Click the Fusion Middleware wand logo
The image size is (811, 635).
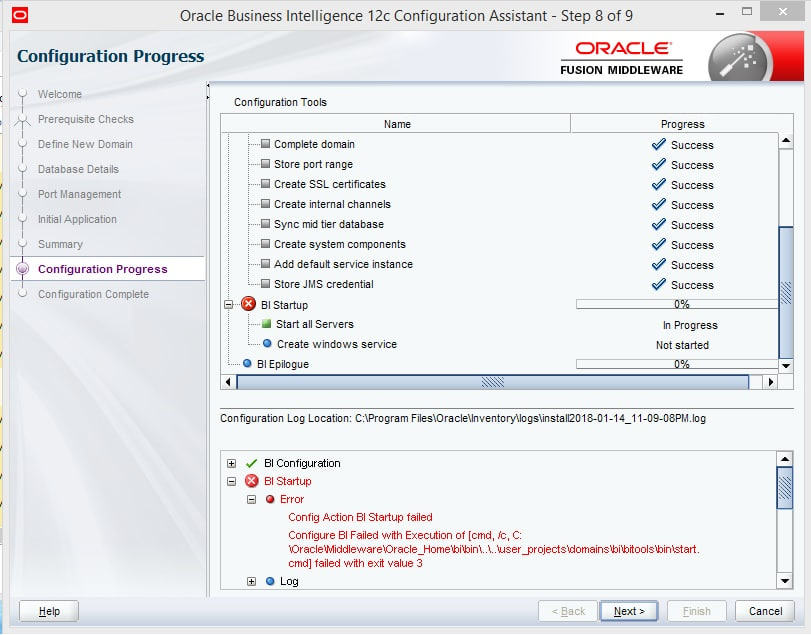point(740,57)
